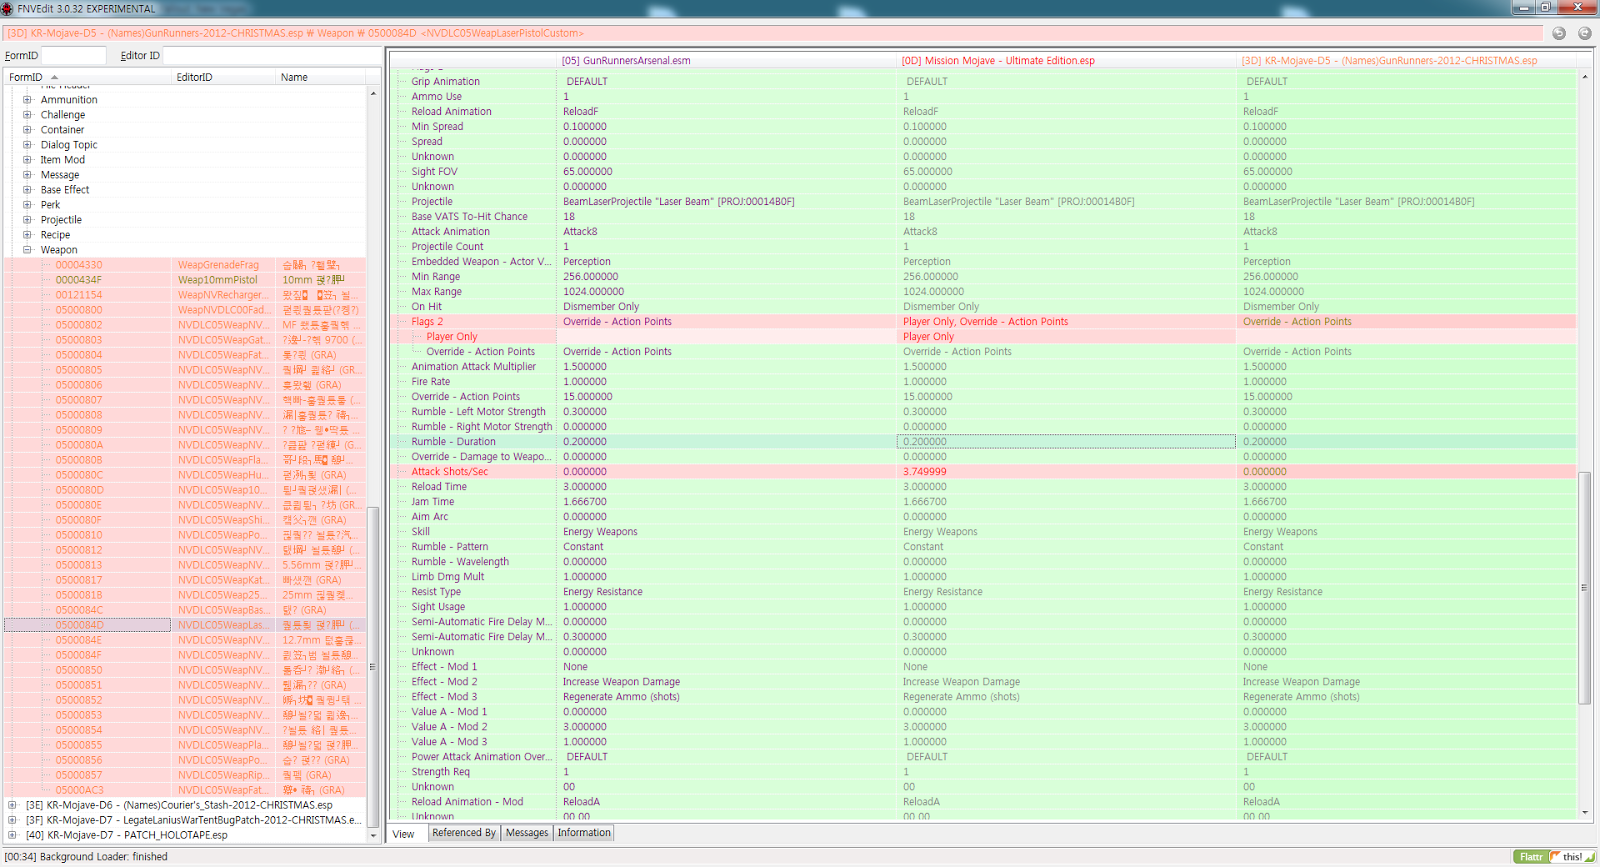Screen dimensions: 1600x867
Task: Click the record view vertical scrollbar thumb
Action: coord(1584,587)
